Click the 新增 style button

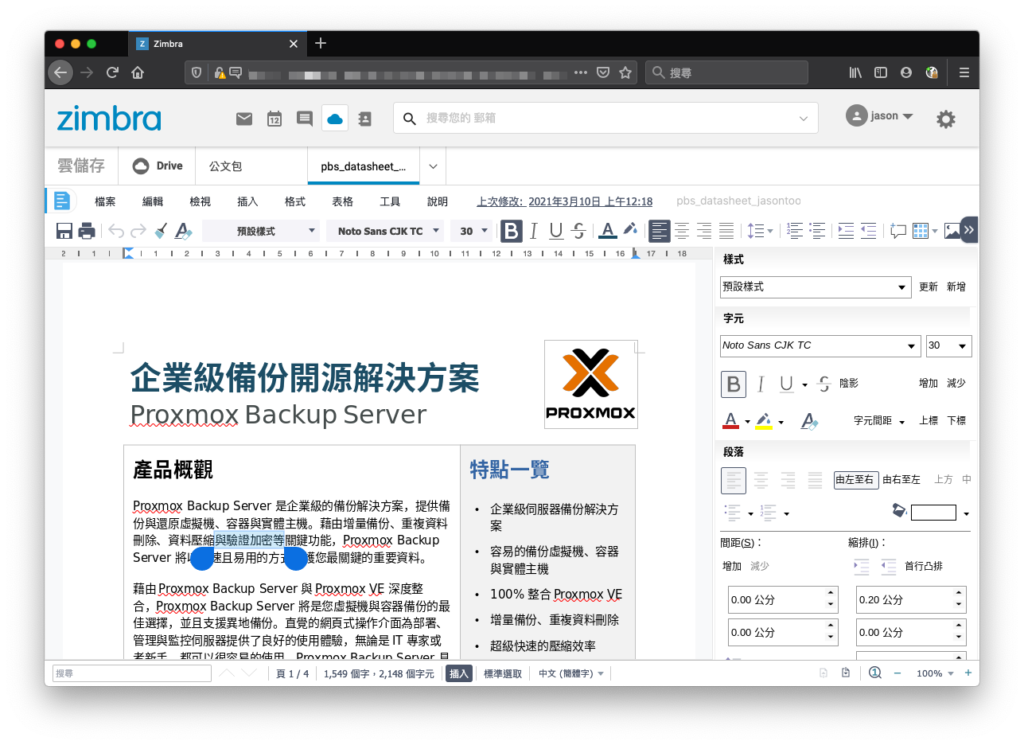tap(956, 287)
